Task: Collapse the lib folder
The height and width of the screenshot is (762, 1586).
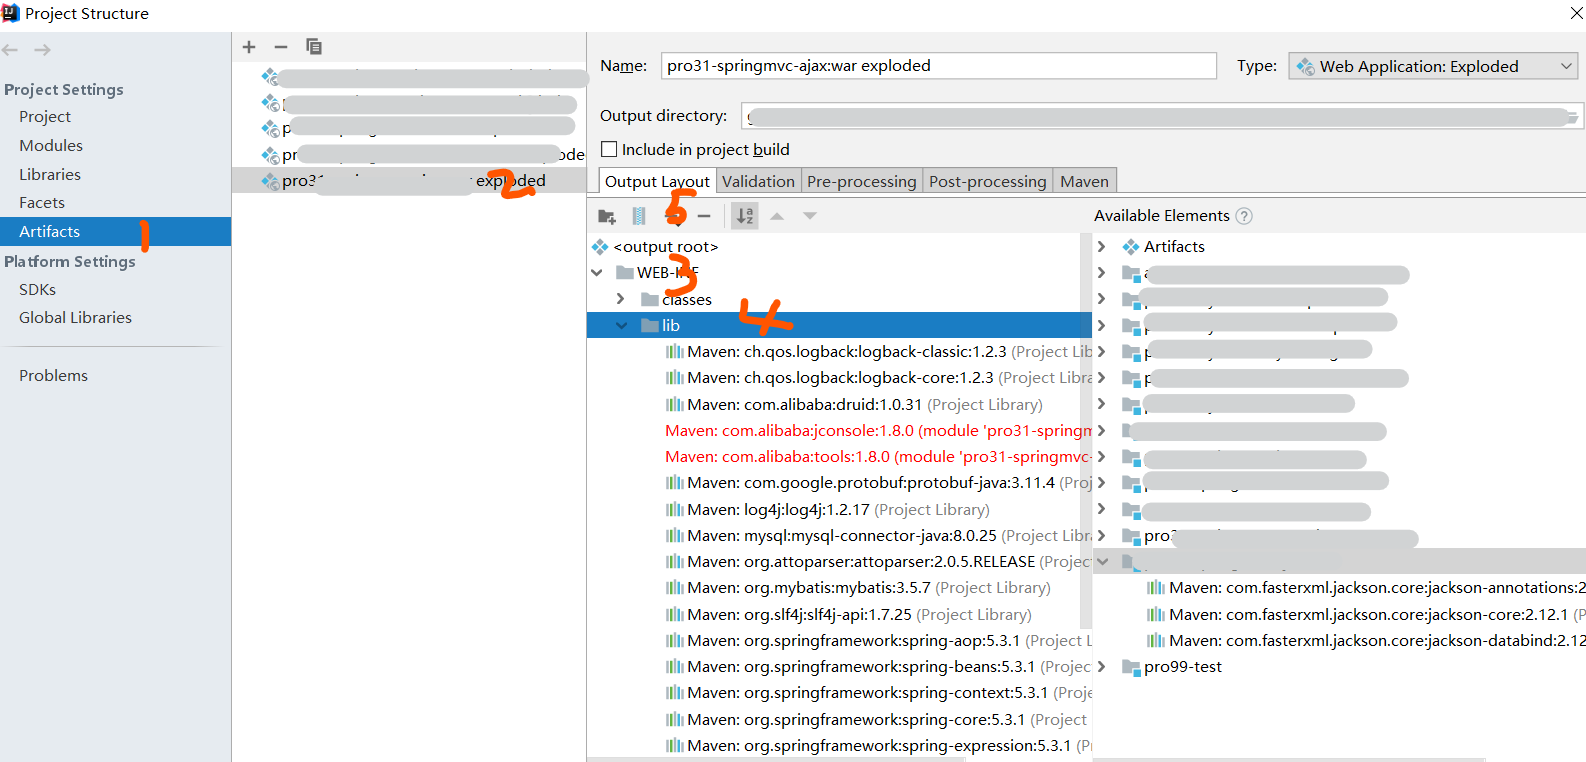Action: pos(621,325)
